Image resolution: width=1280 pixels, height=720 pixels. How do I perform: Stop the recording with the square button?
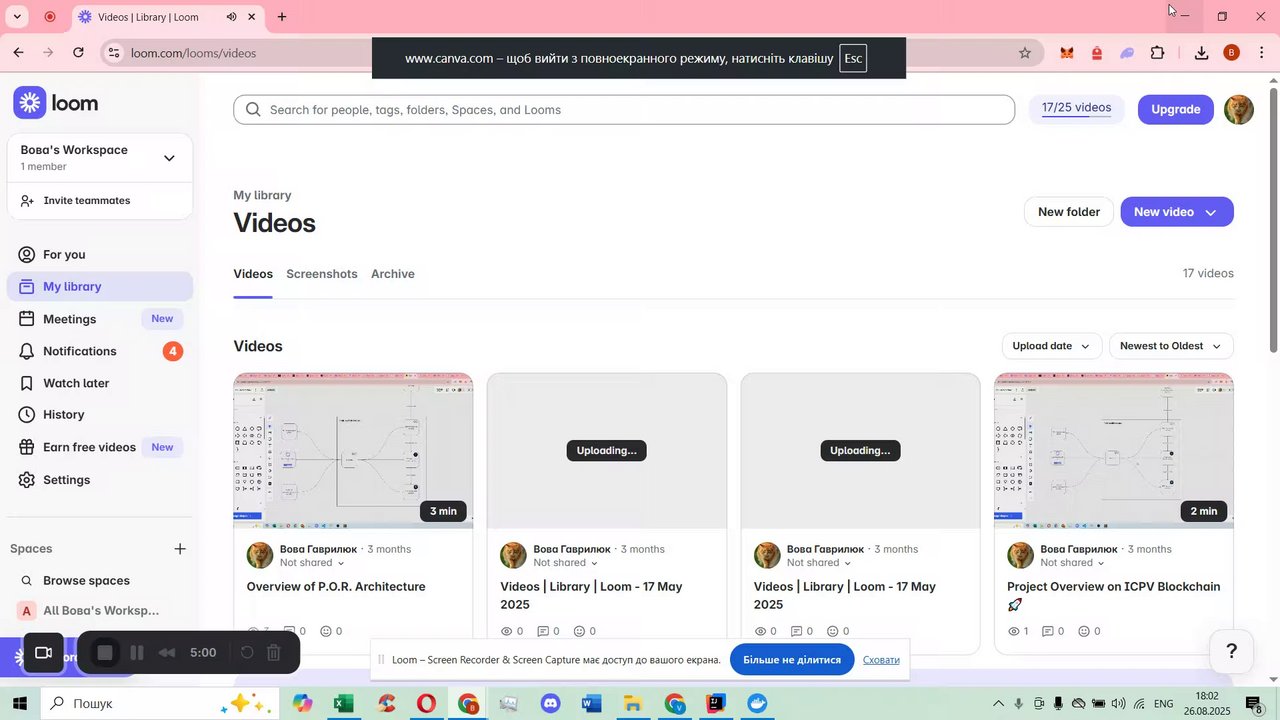105,653
